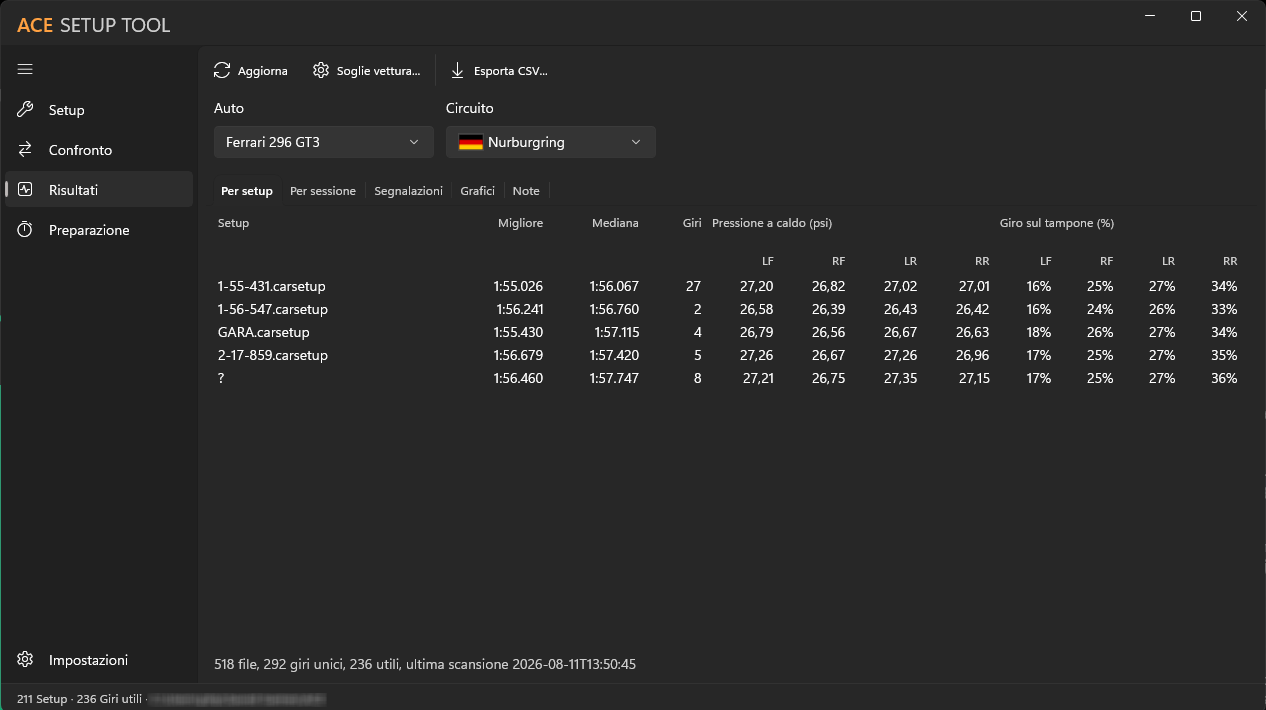Open the Preparazione page label

pyautogui.click(x=89, y=230)
